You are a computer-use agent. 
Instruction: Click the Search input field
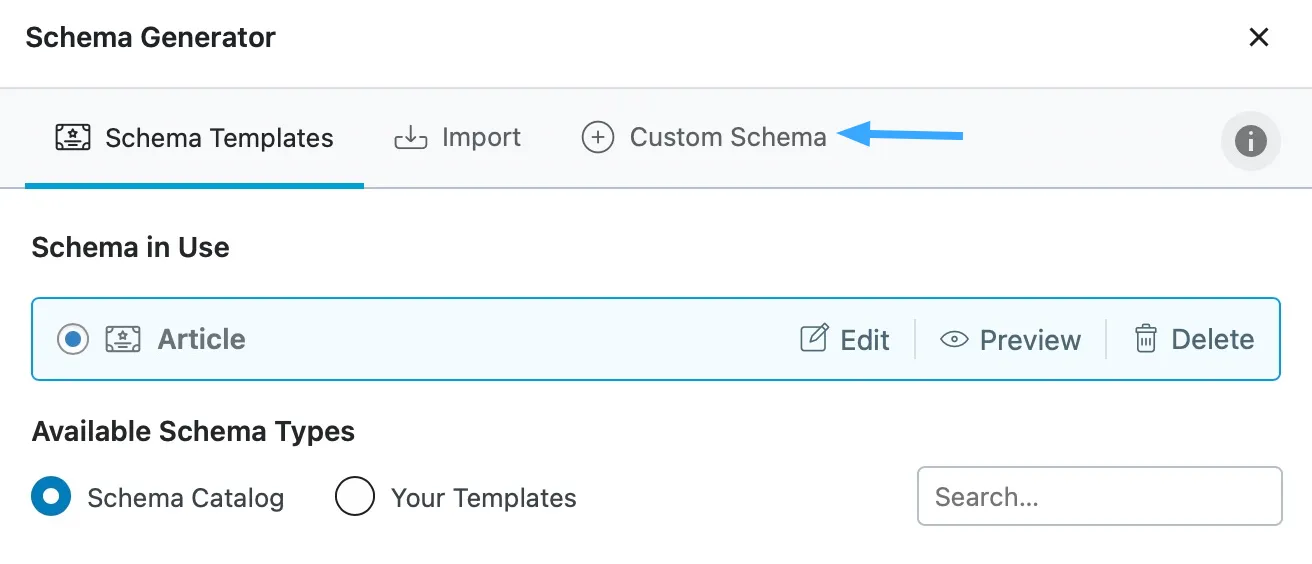1099,496
